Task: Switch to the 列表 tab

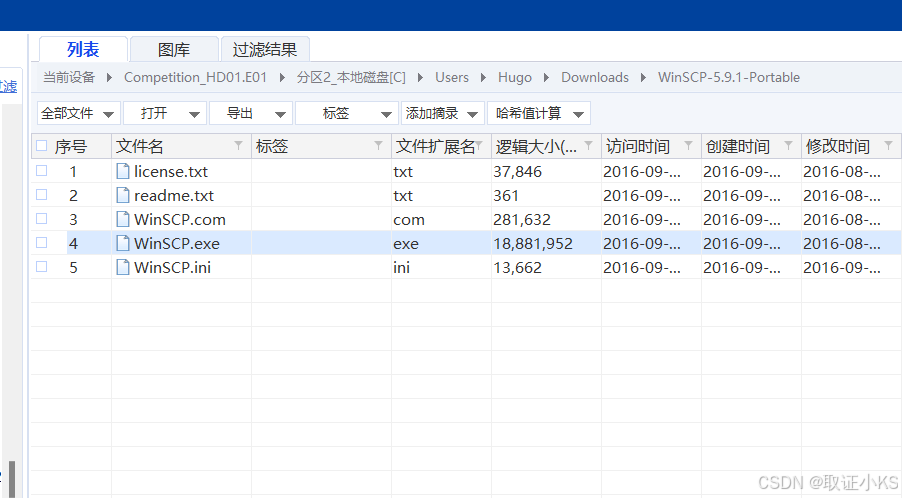Action: [83, 49]
